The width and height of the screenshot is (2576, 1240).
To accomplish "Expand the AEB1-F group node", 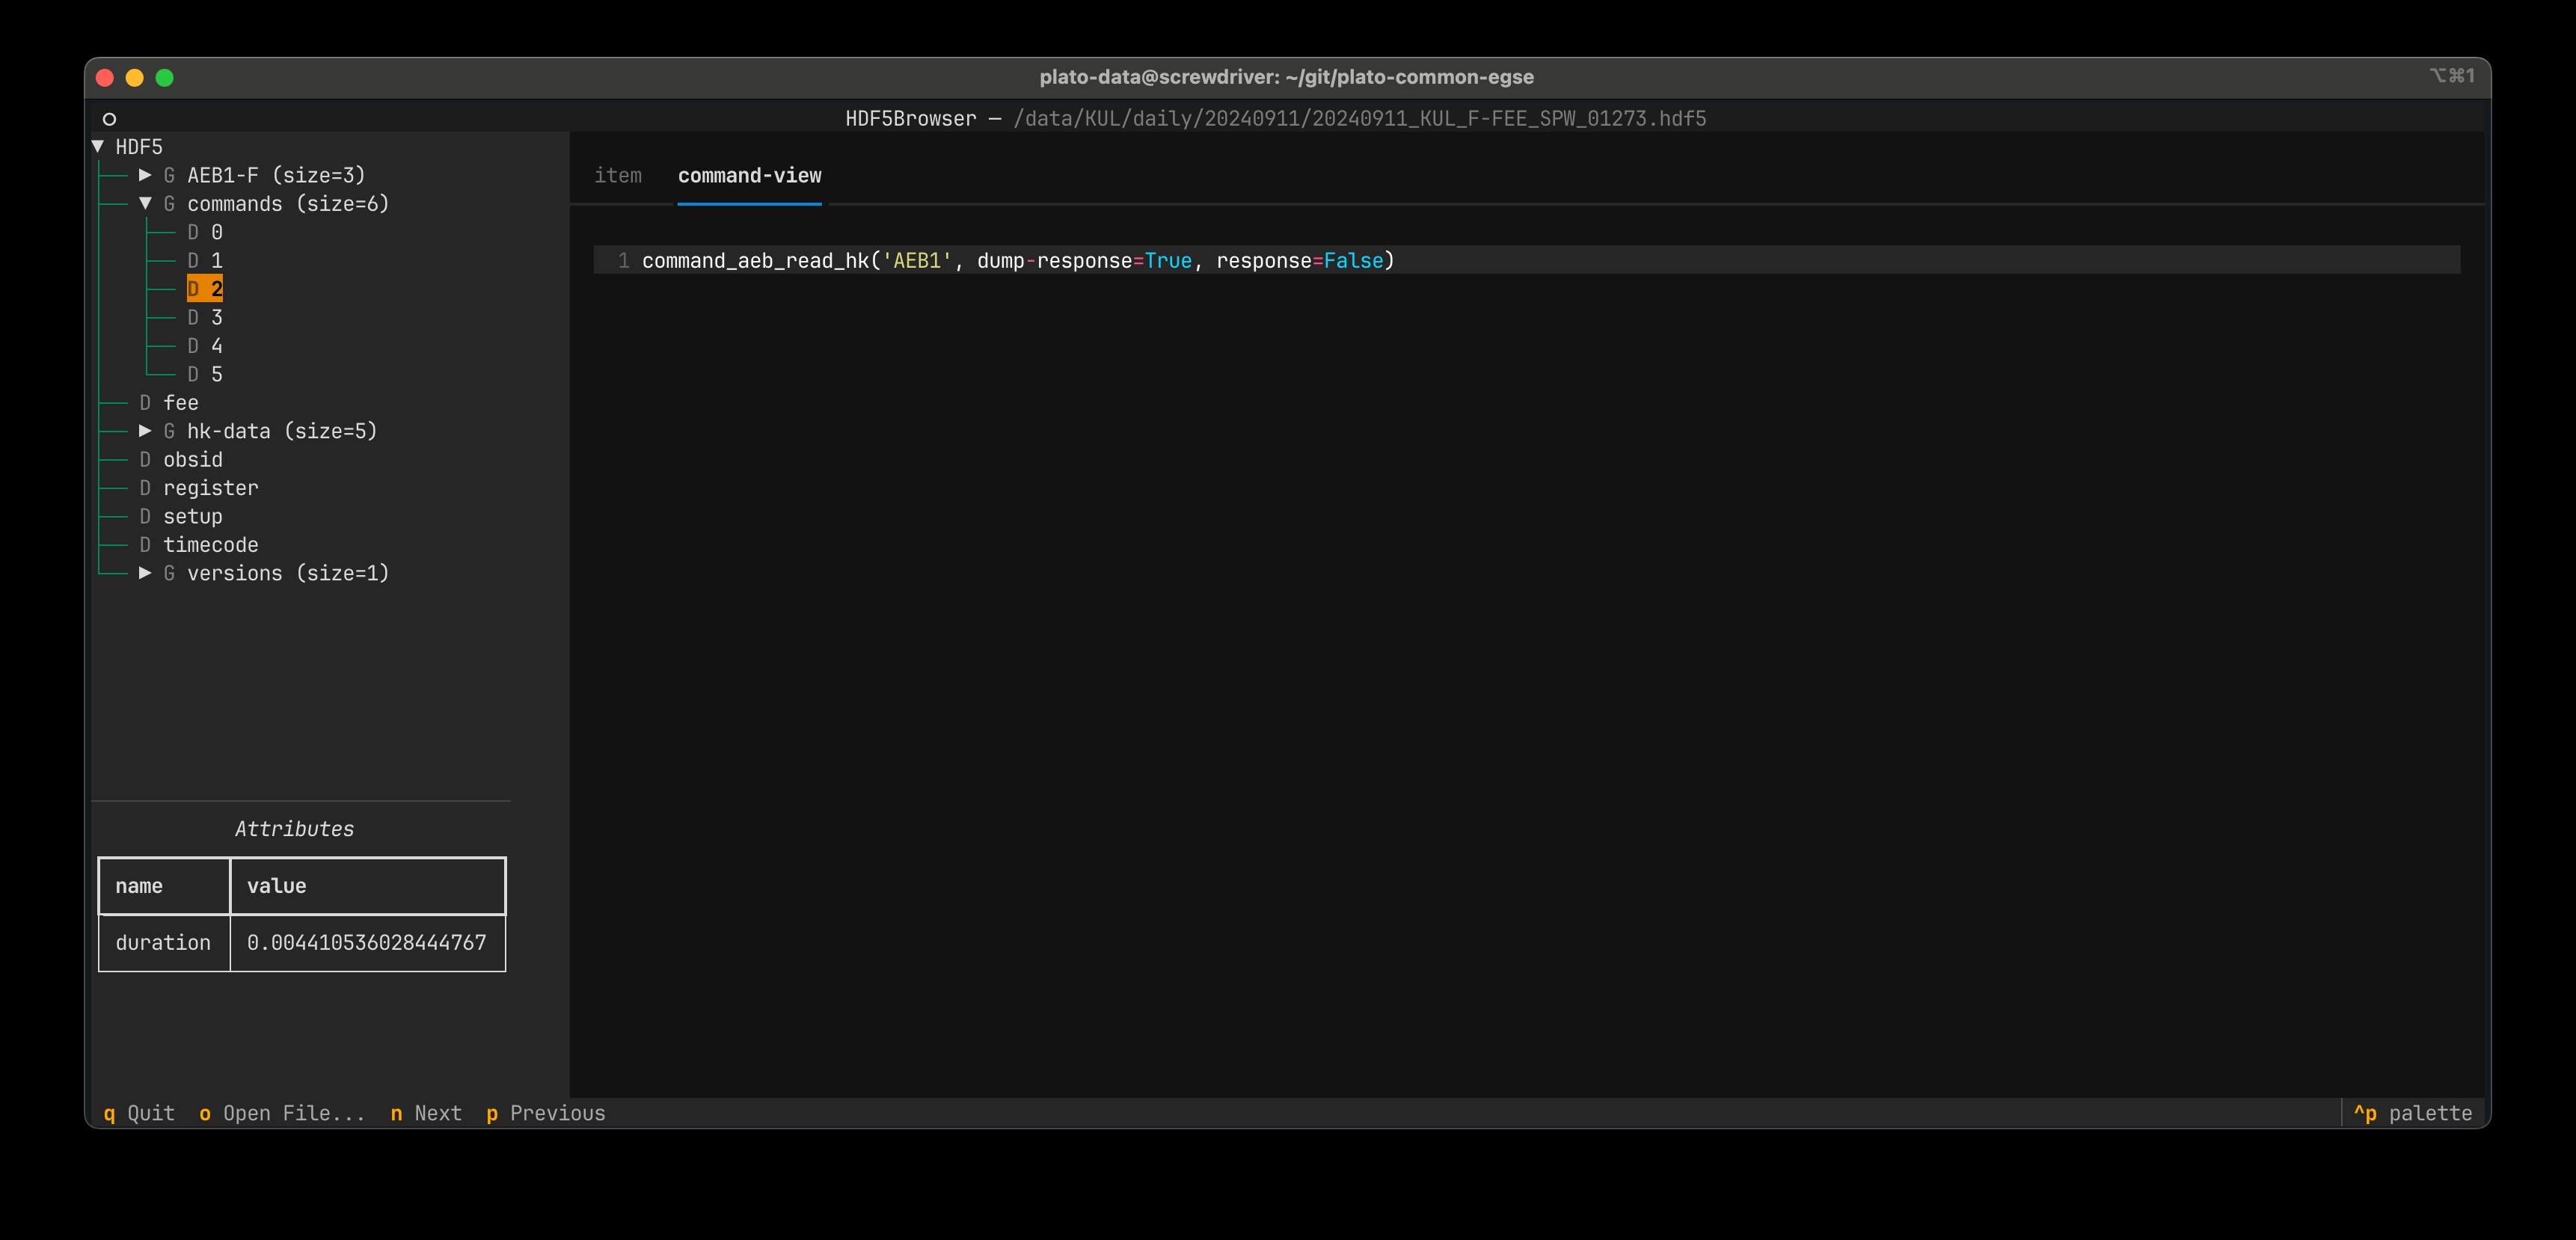I will 145,175.
